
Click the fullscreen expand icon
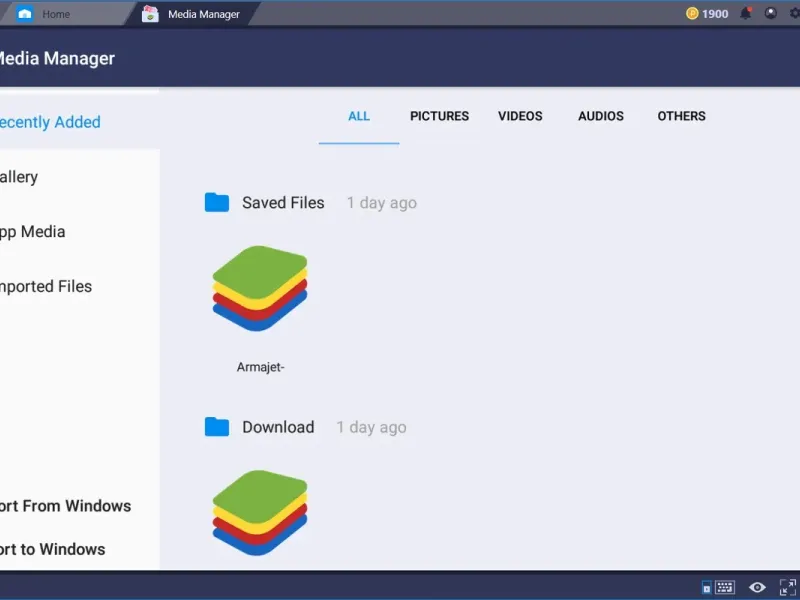pyautogui.click(x=788, y=588)
